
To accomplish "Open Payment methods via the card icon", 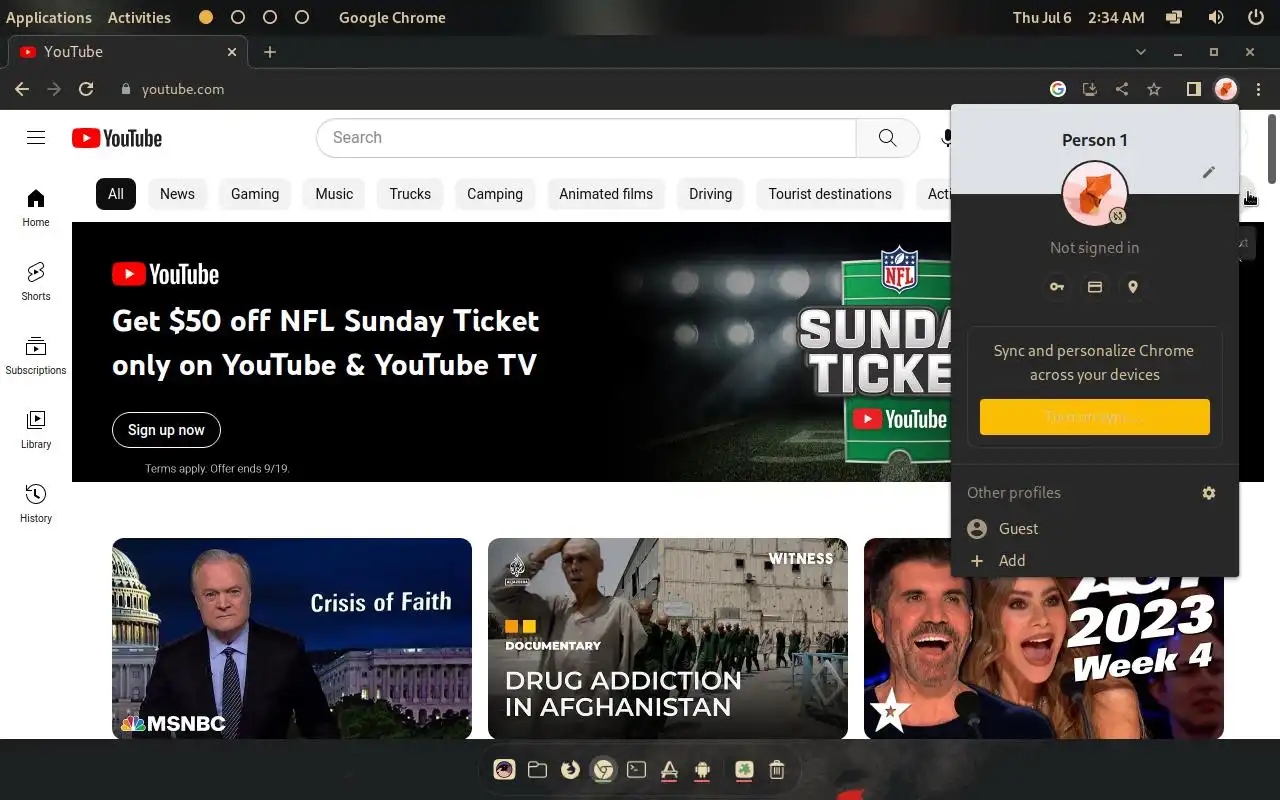I will pos(1095,287).
